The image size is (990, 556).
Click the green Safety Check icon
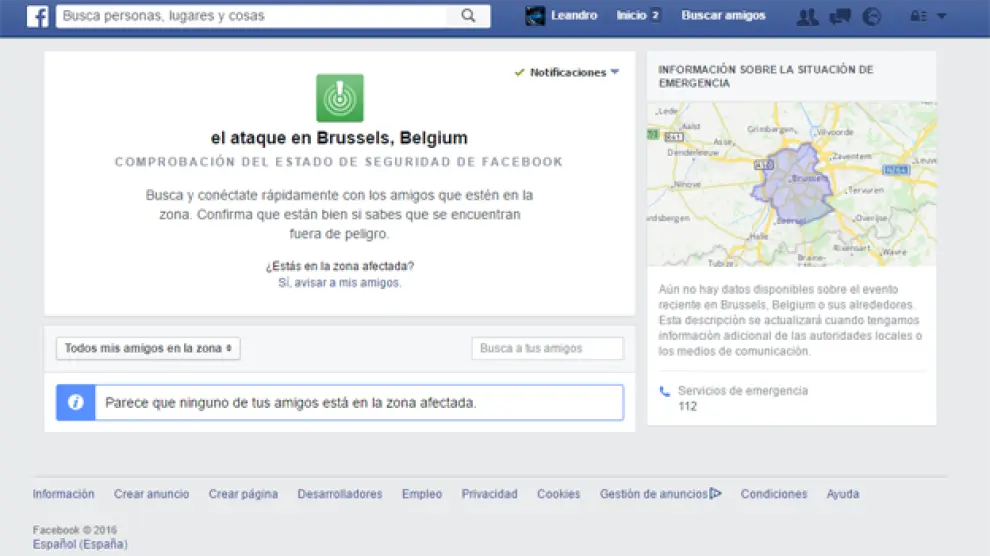pos(340,98)
